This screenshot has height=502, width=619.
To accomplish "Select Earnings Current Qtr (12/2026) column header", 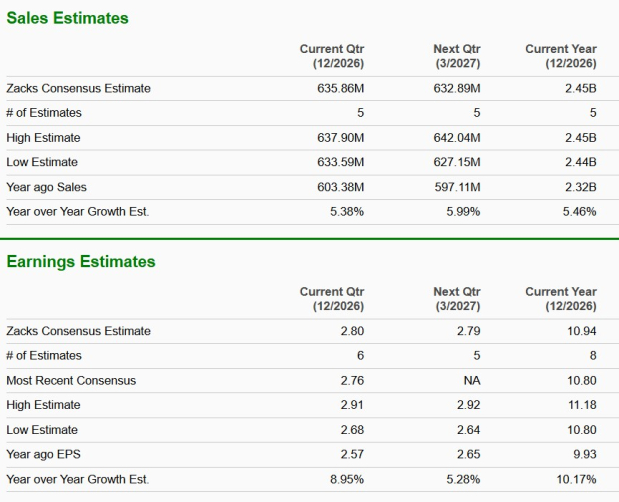I will 332,299.
